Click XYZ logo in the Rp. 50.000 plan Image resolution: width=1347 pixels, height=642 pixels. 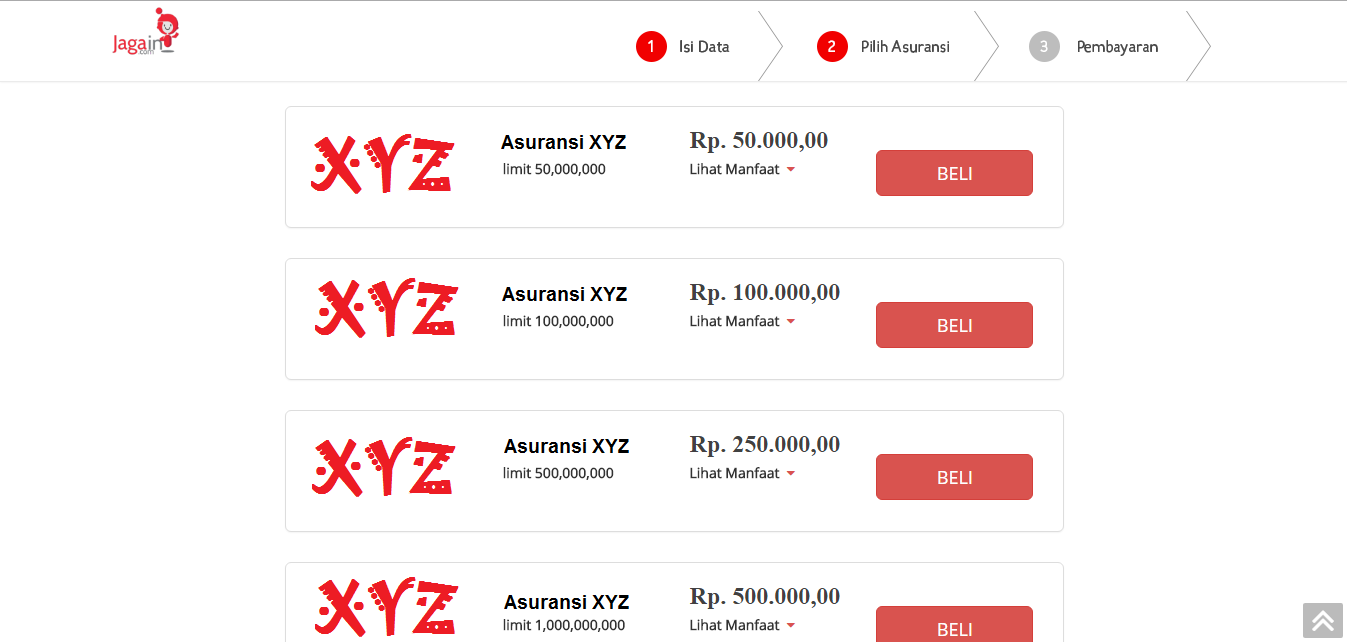click(382, 163)
